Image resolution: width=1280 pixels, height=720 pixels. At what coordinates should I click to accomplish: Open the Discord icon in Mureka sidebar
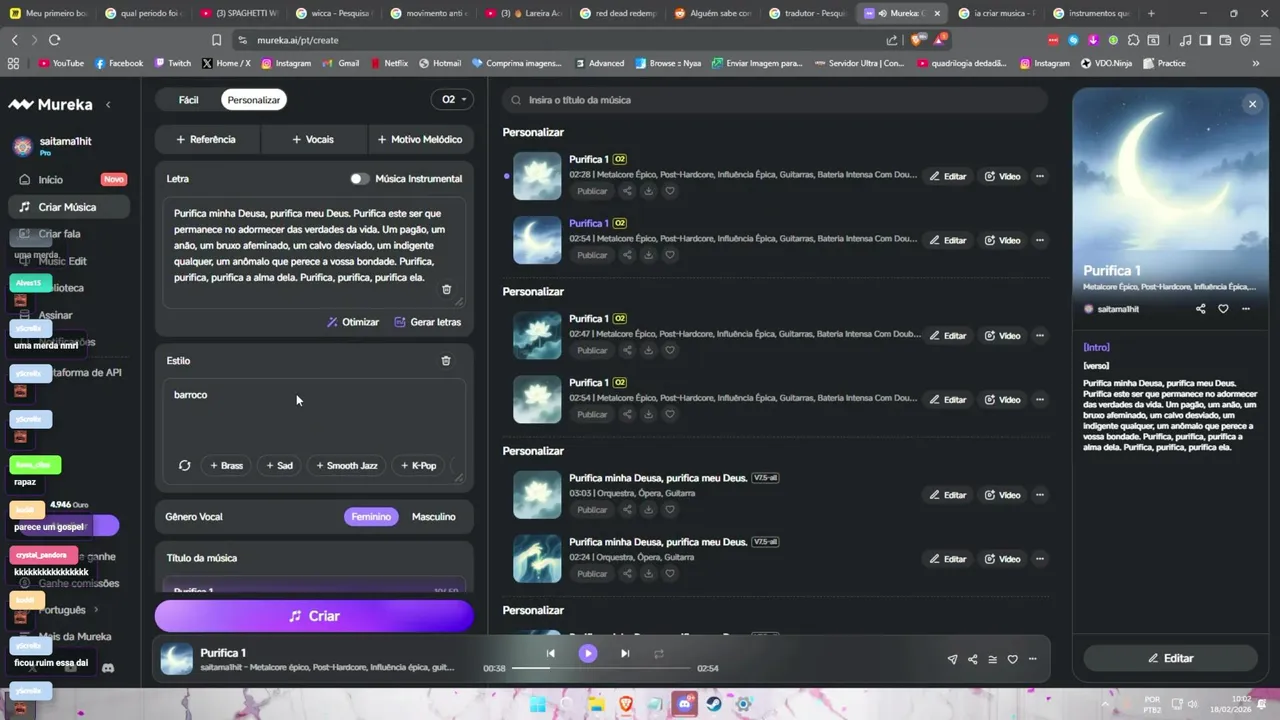(108, 667)
